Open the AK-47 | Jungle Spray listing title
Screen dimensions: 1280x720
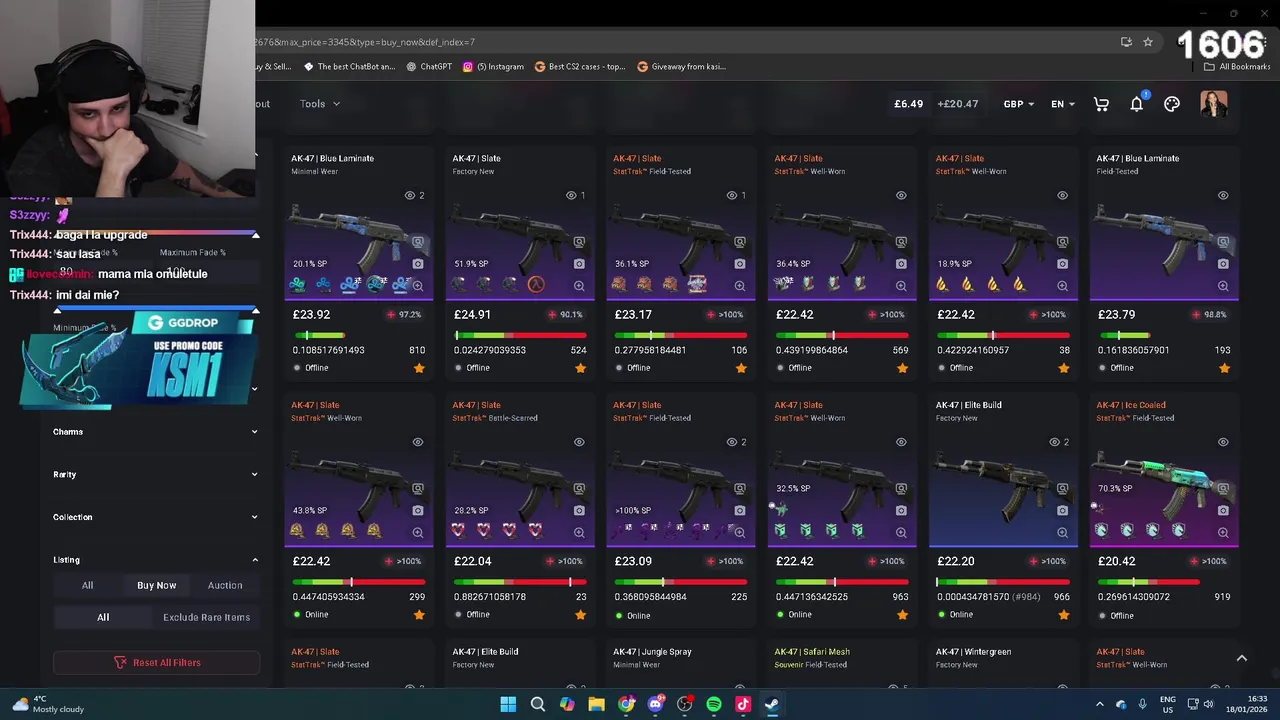coord(652,652)
